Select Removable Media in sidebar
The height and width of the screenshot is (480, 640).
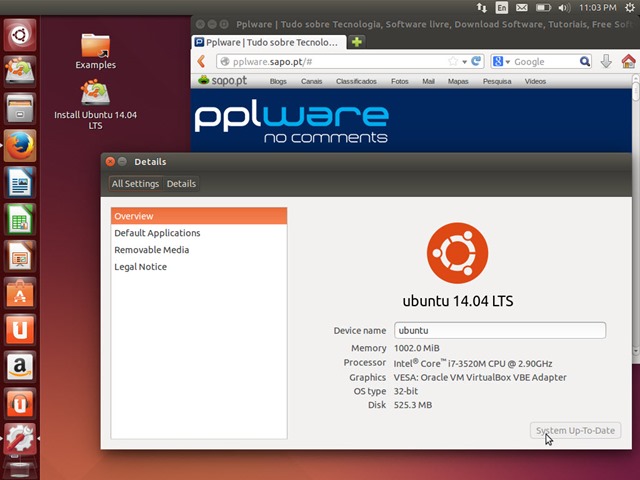199,250
